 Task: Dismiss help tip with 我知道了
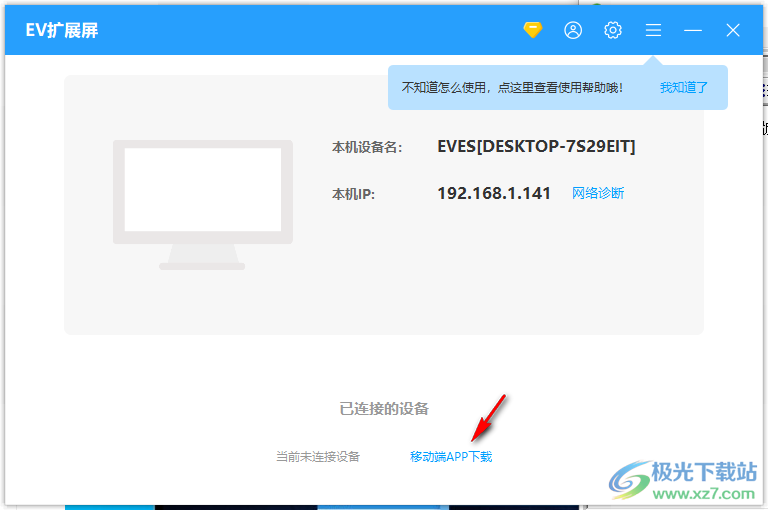684,88
